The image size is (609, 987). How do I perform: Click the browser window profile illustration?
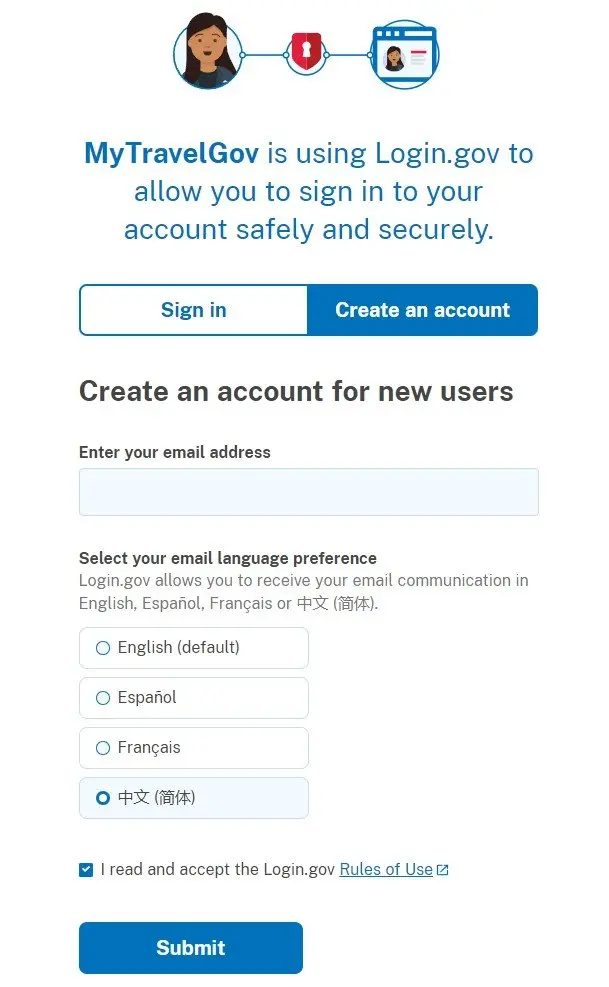click(x=405, y=54)
